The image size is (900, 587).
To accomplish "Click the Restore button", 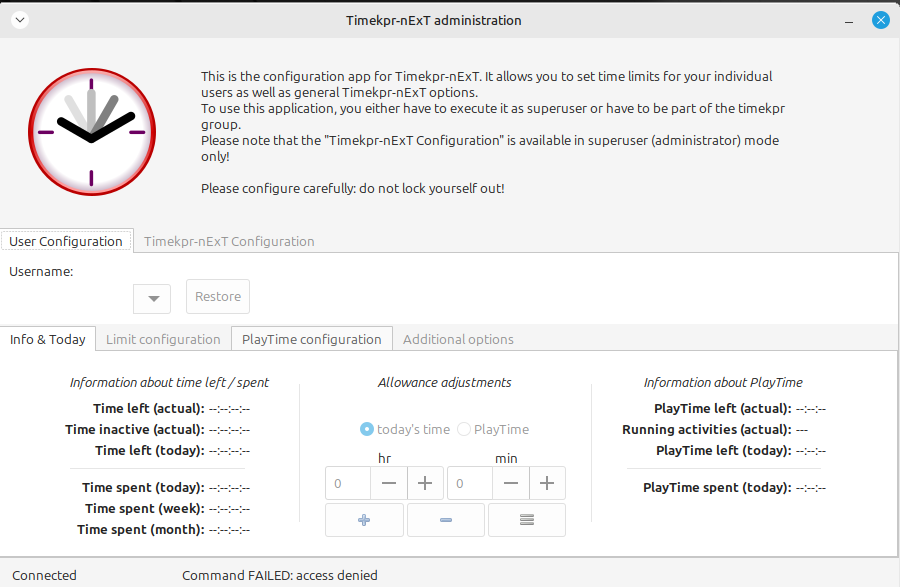I will pyautogui.click(x=218, y=297).
